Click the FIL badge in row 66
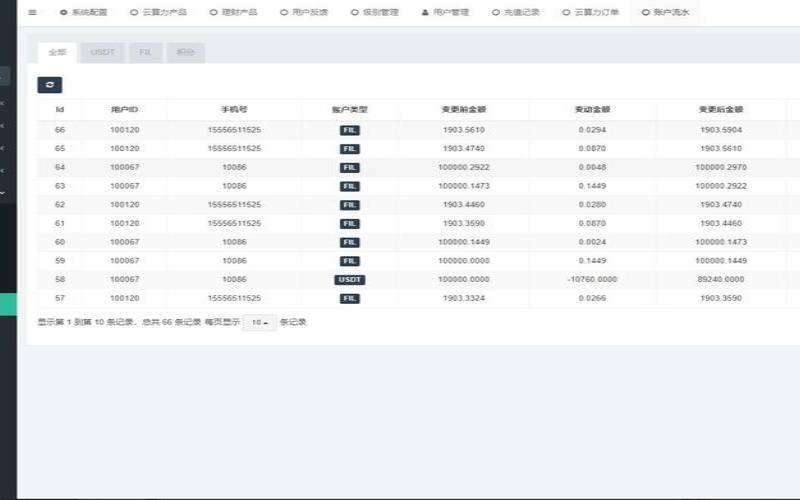This screenshot has height=500, width=800. pyautogui.click(x=349, y=130)
